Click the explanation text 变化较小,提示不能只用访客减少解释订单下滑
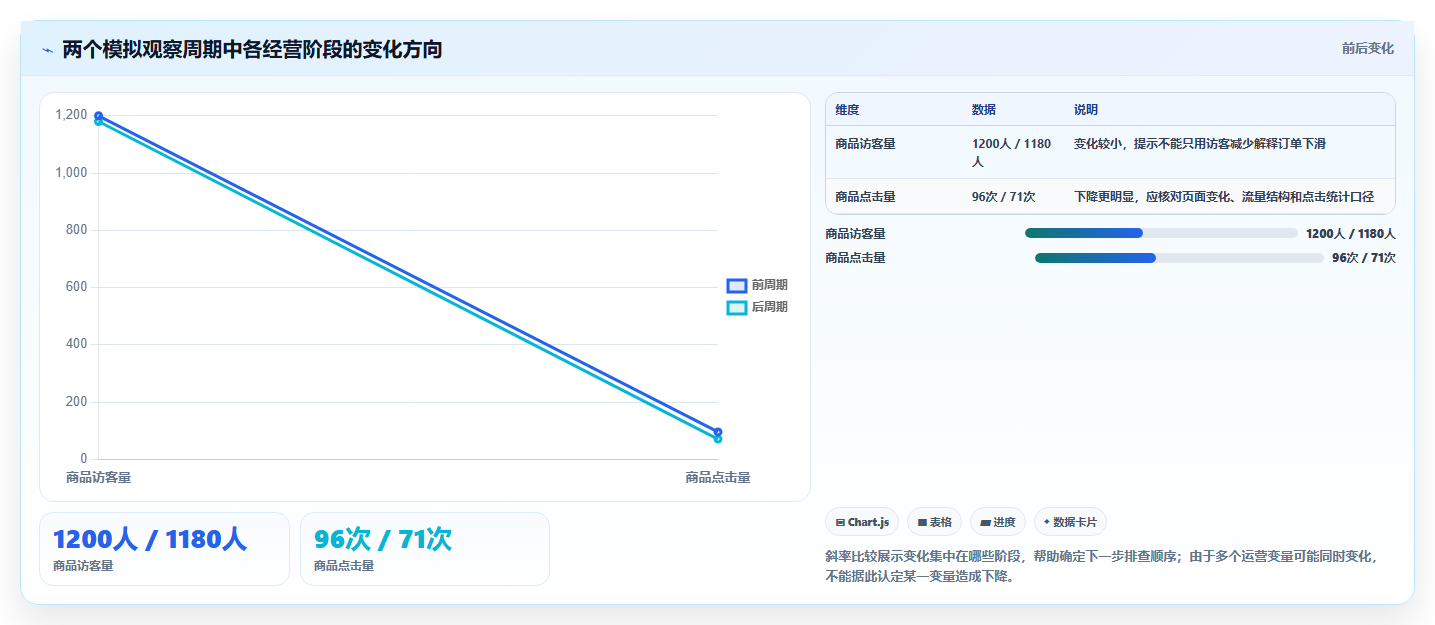This screenshot has height=625, width=1435. [x=1200, y=144]
